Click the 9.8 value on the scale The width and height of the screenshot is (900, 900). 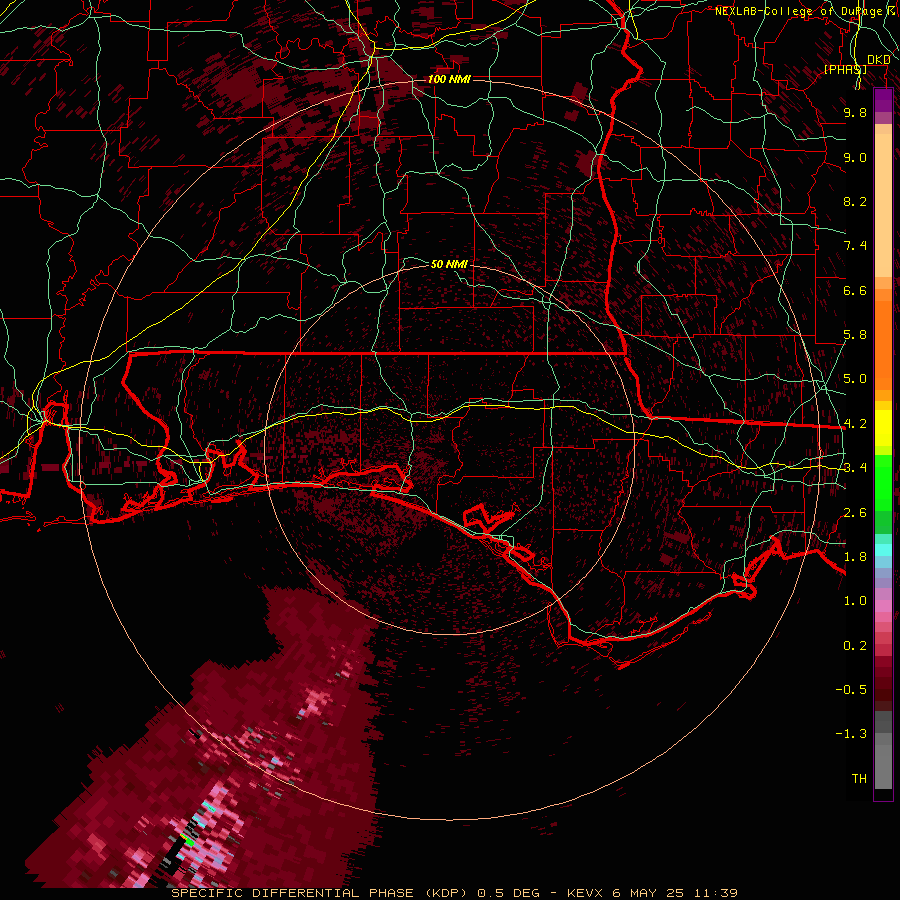(x=855, y=112)
